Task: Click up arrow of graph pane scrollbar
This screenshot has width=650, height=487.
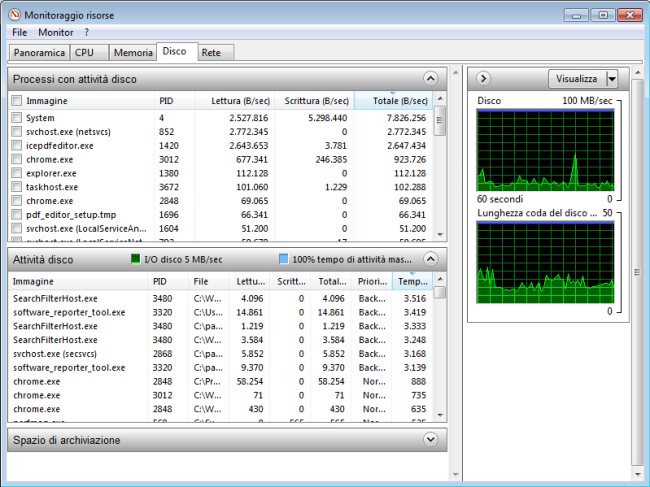Action: [x=637, y=73]
